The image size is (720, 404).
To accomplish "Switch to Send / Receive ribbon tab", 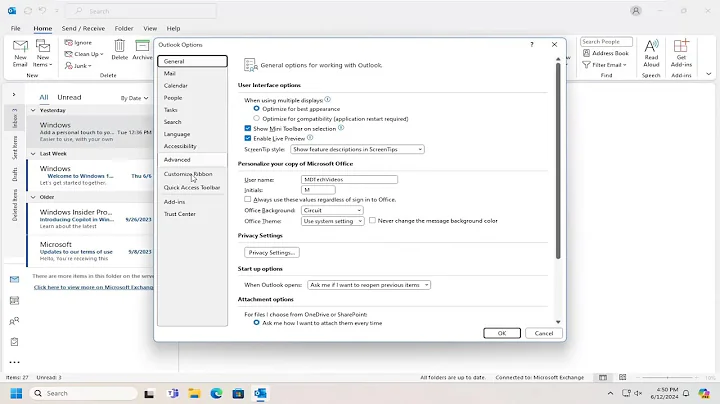I will [x=83, y=28].
